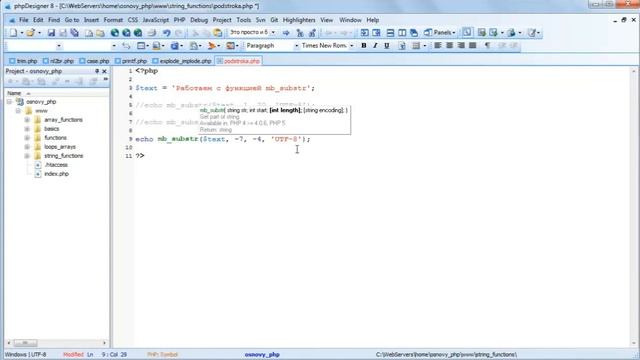Click the closing ?> tag on line 11
Image resolution: width=640 pixels, height=360 pixels.
pos(140,156)
